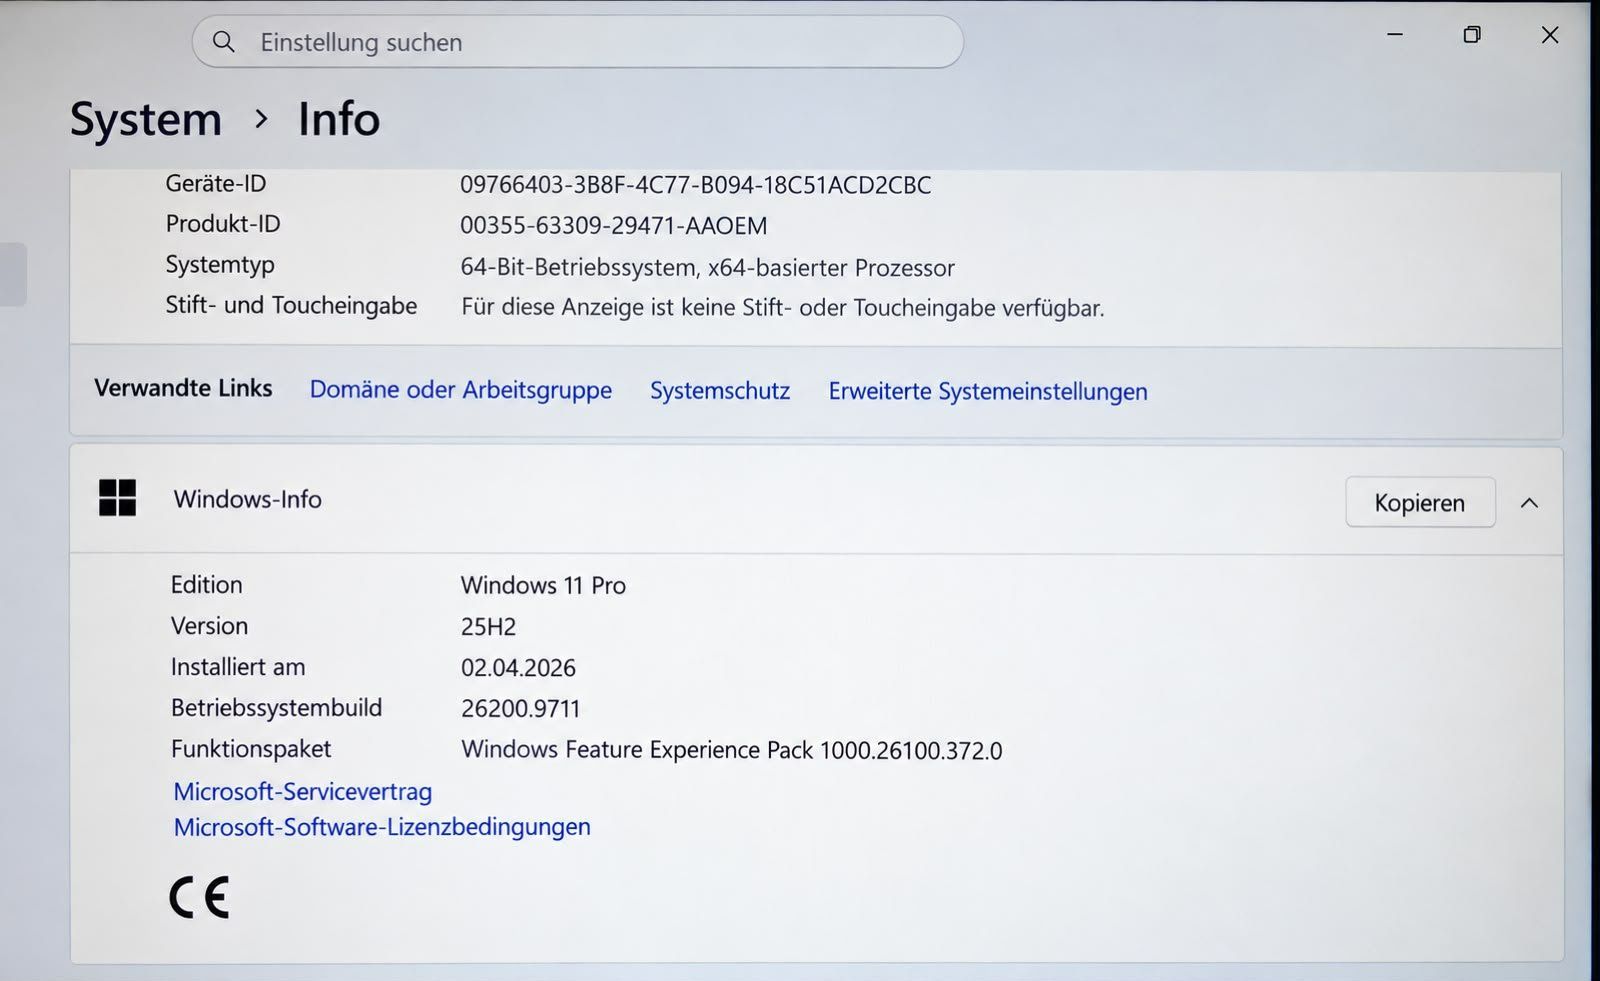Select Produkt-ID value 00355-63309-29471-AAOEM
The image size is (1600, 981).
click(x=614, y=226)
